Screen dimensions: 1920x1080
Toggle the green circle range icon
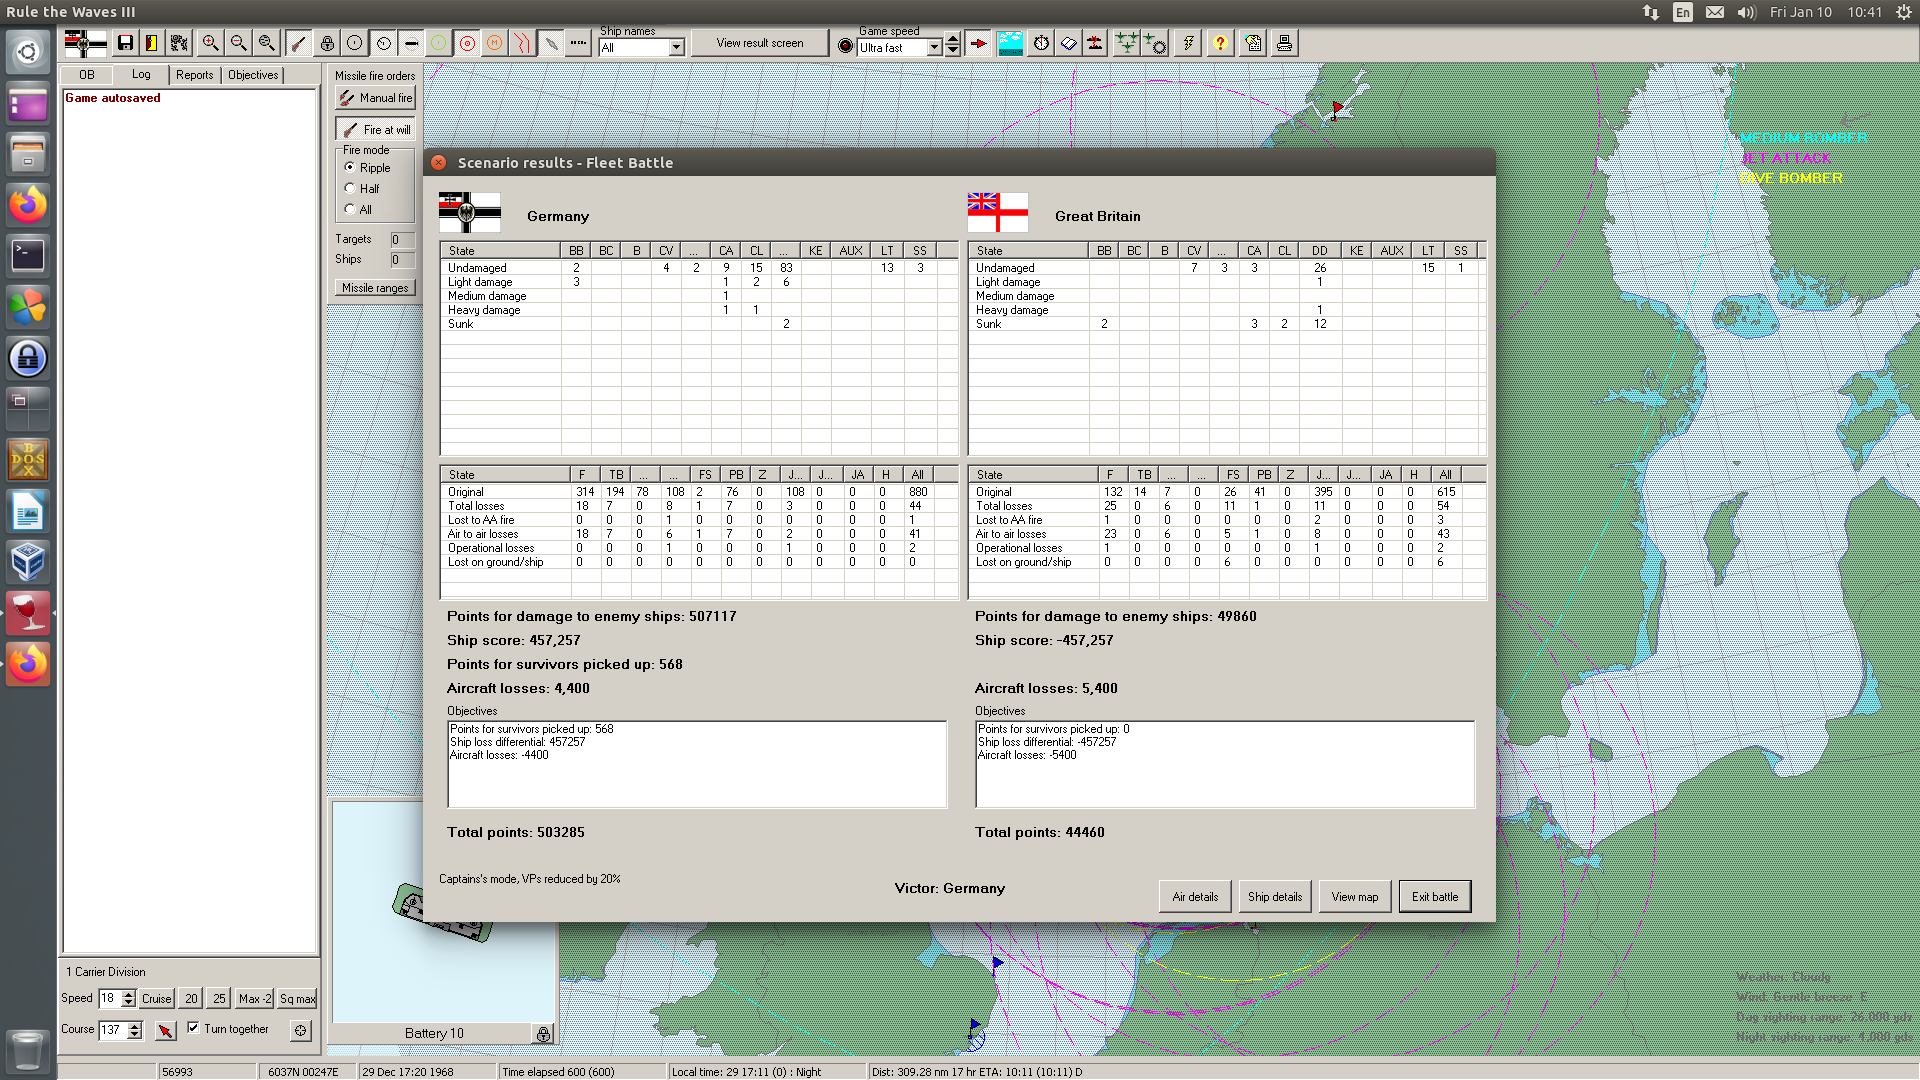pyautogui.click(x=438, y=43)
